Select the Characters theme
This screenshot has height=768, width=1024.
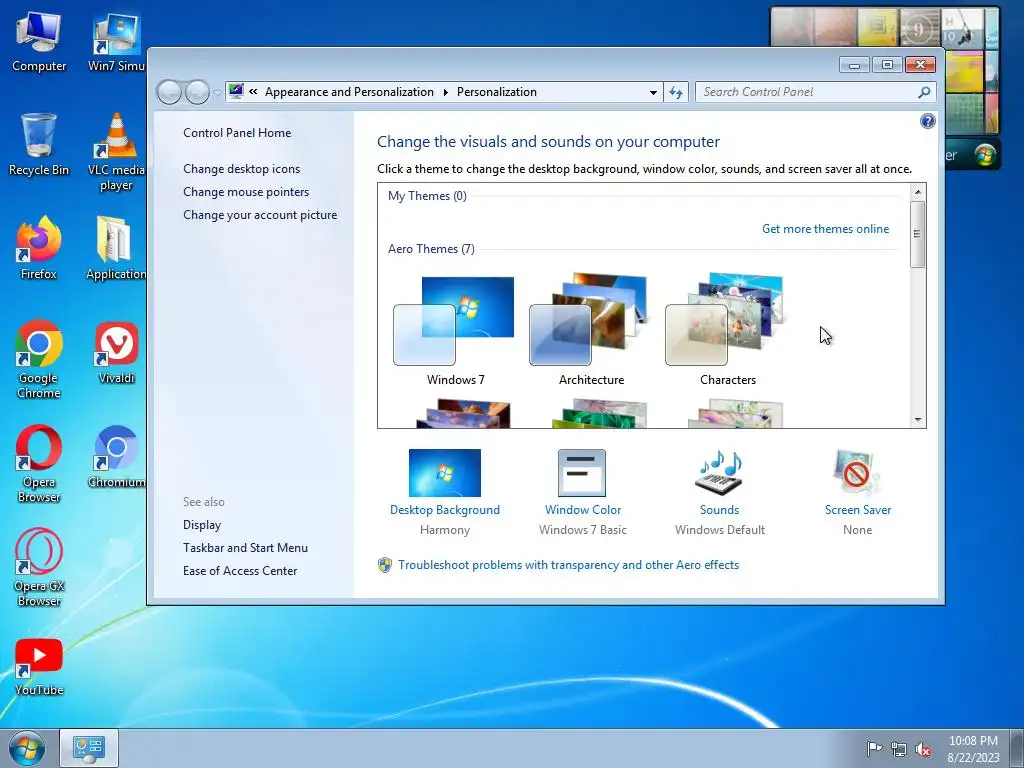click(x=727, y=330)
